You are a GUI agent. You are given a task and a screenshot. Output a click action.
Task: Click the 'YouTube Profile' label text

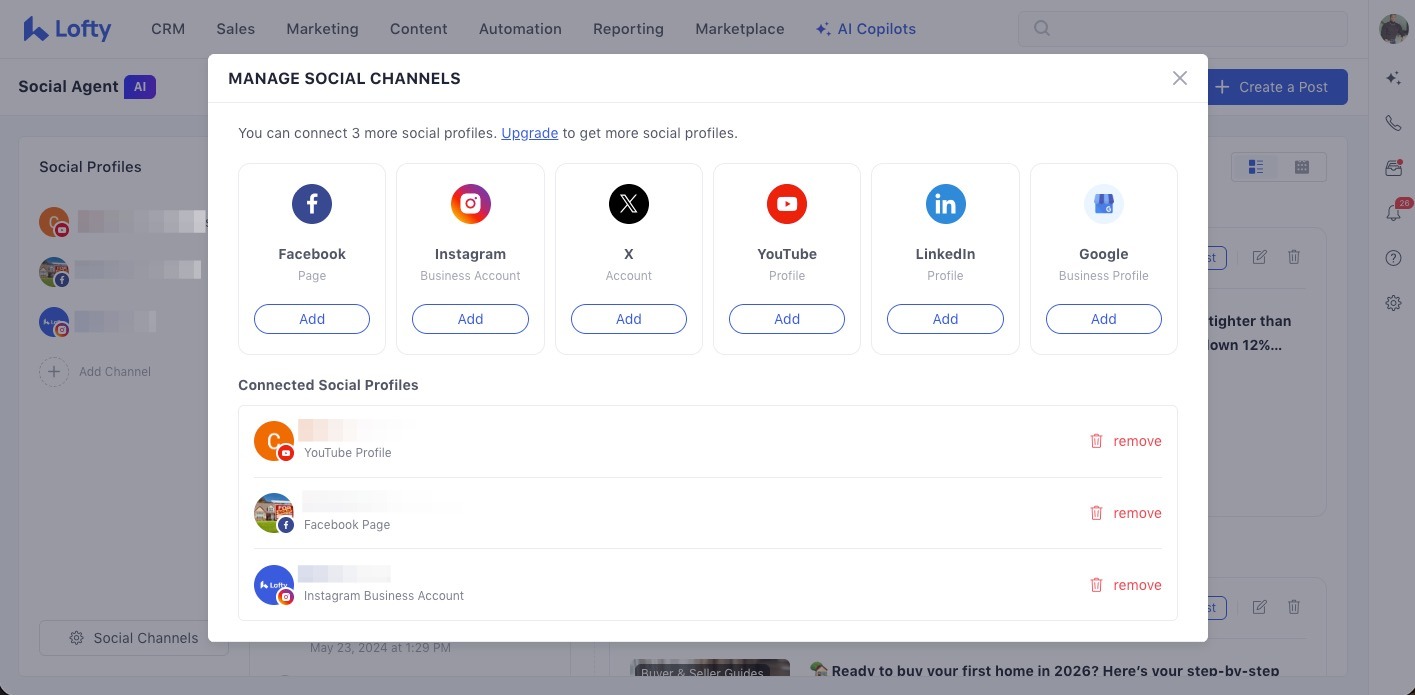pos(348,453)
